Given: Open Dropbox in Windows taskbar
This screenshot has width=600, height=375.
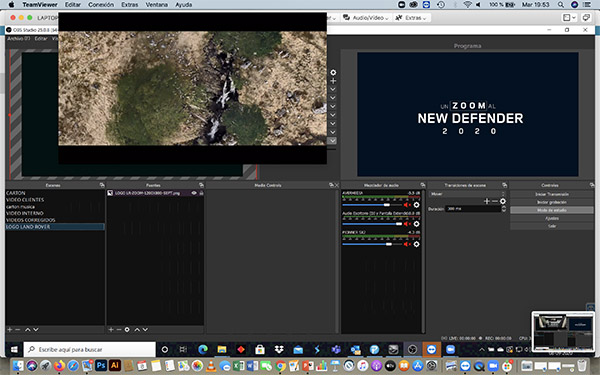Looking at the screenshot, I should point(279,349).
